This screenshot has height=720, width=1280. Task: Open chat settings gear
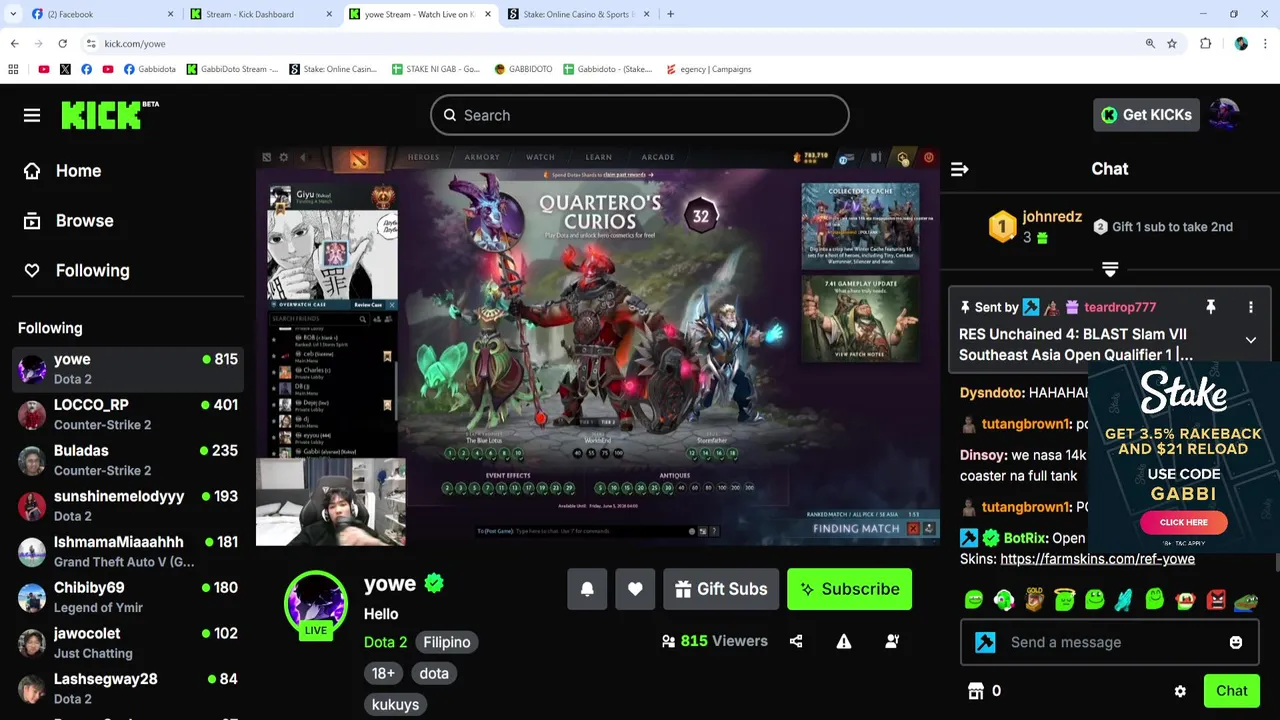click(1180, 691)
